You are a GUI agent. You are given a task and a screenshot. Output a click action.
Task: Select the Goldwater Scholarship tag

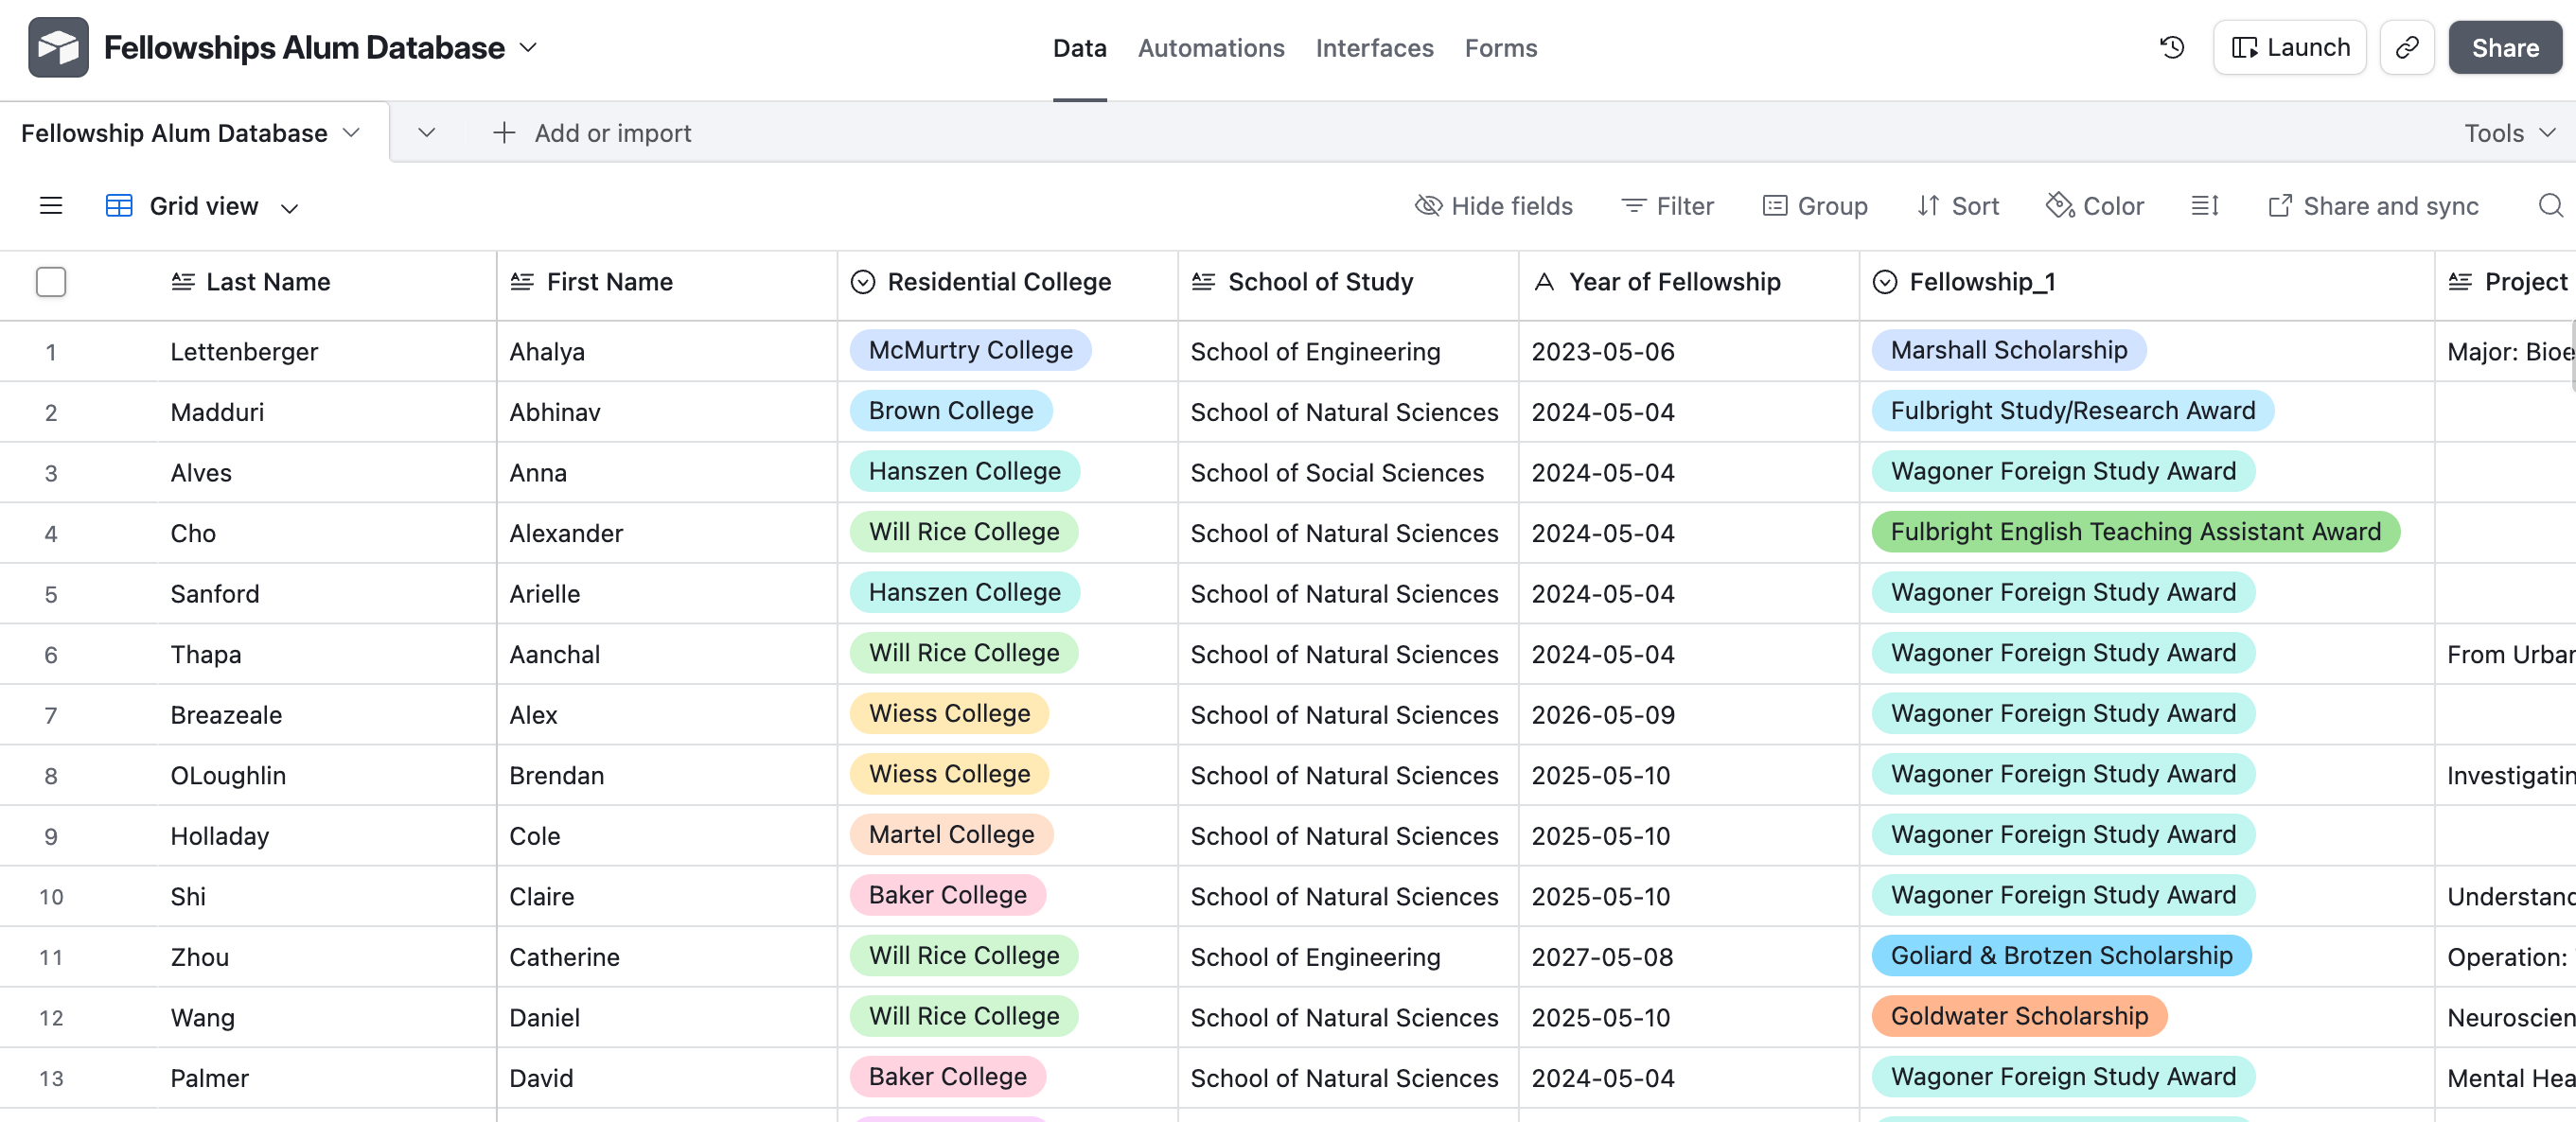(x=2019, y=1016)
